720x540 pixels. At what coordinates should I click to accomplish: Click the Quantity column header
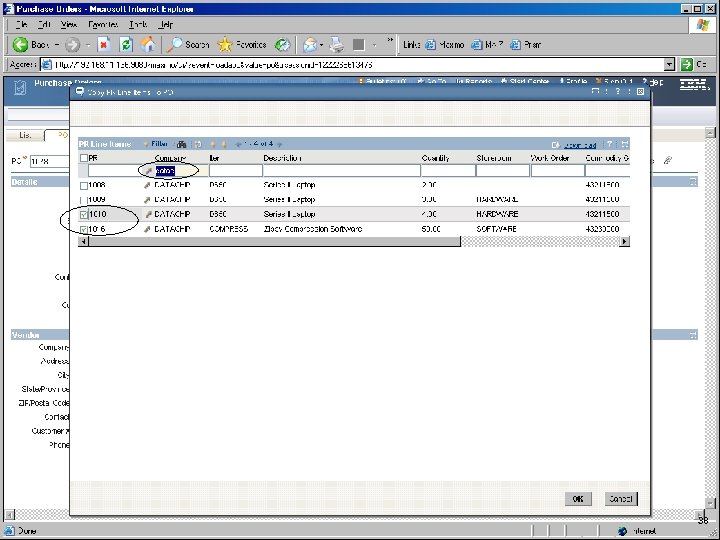pos(435,158)
